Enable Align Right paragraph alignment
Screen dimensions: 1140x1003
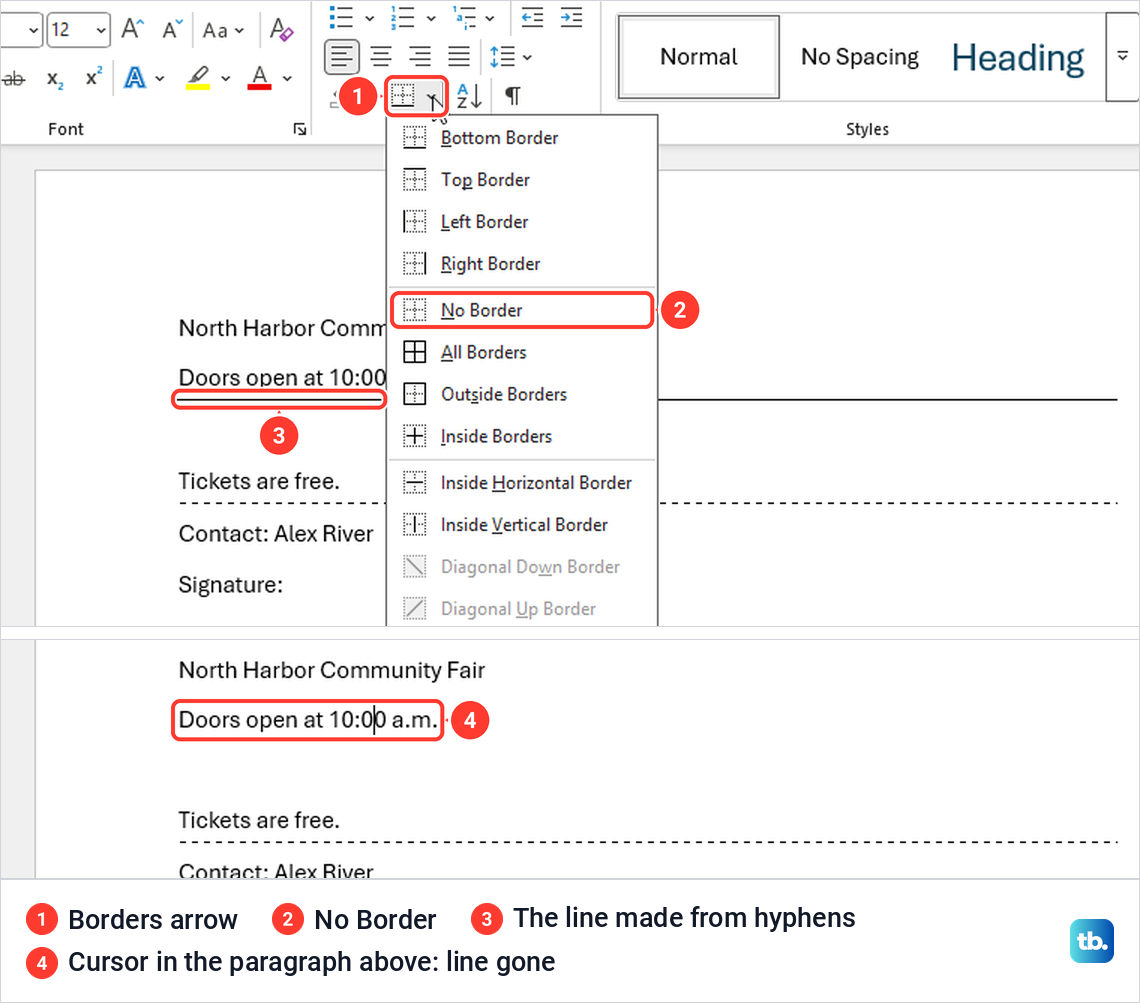tap(420, 56)
